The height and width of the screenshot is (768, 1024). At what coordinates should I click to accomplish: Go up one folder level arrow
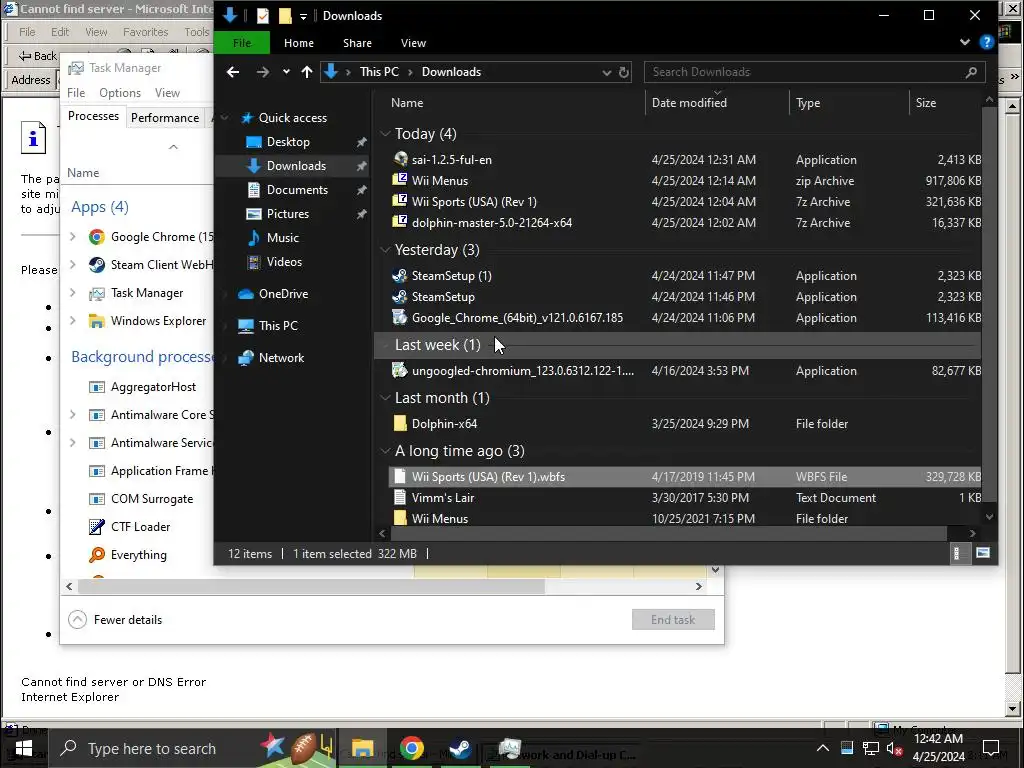(x=307, y=72)
